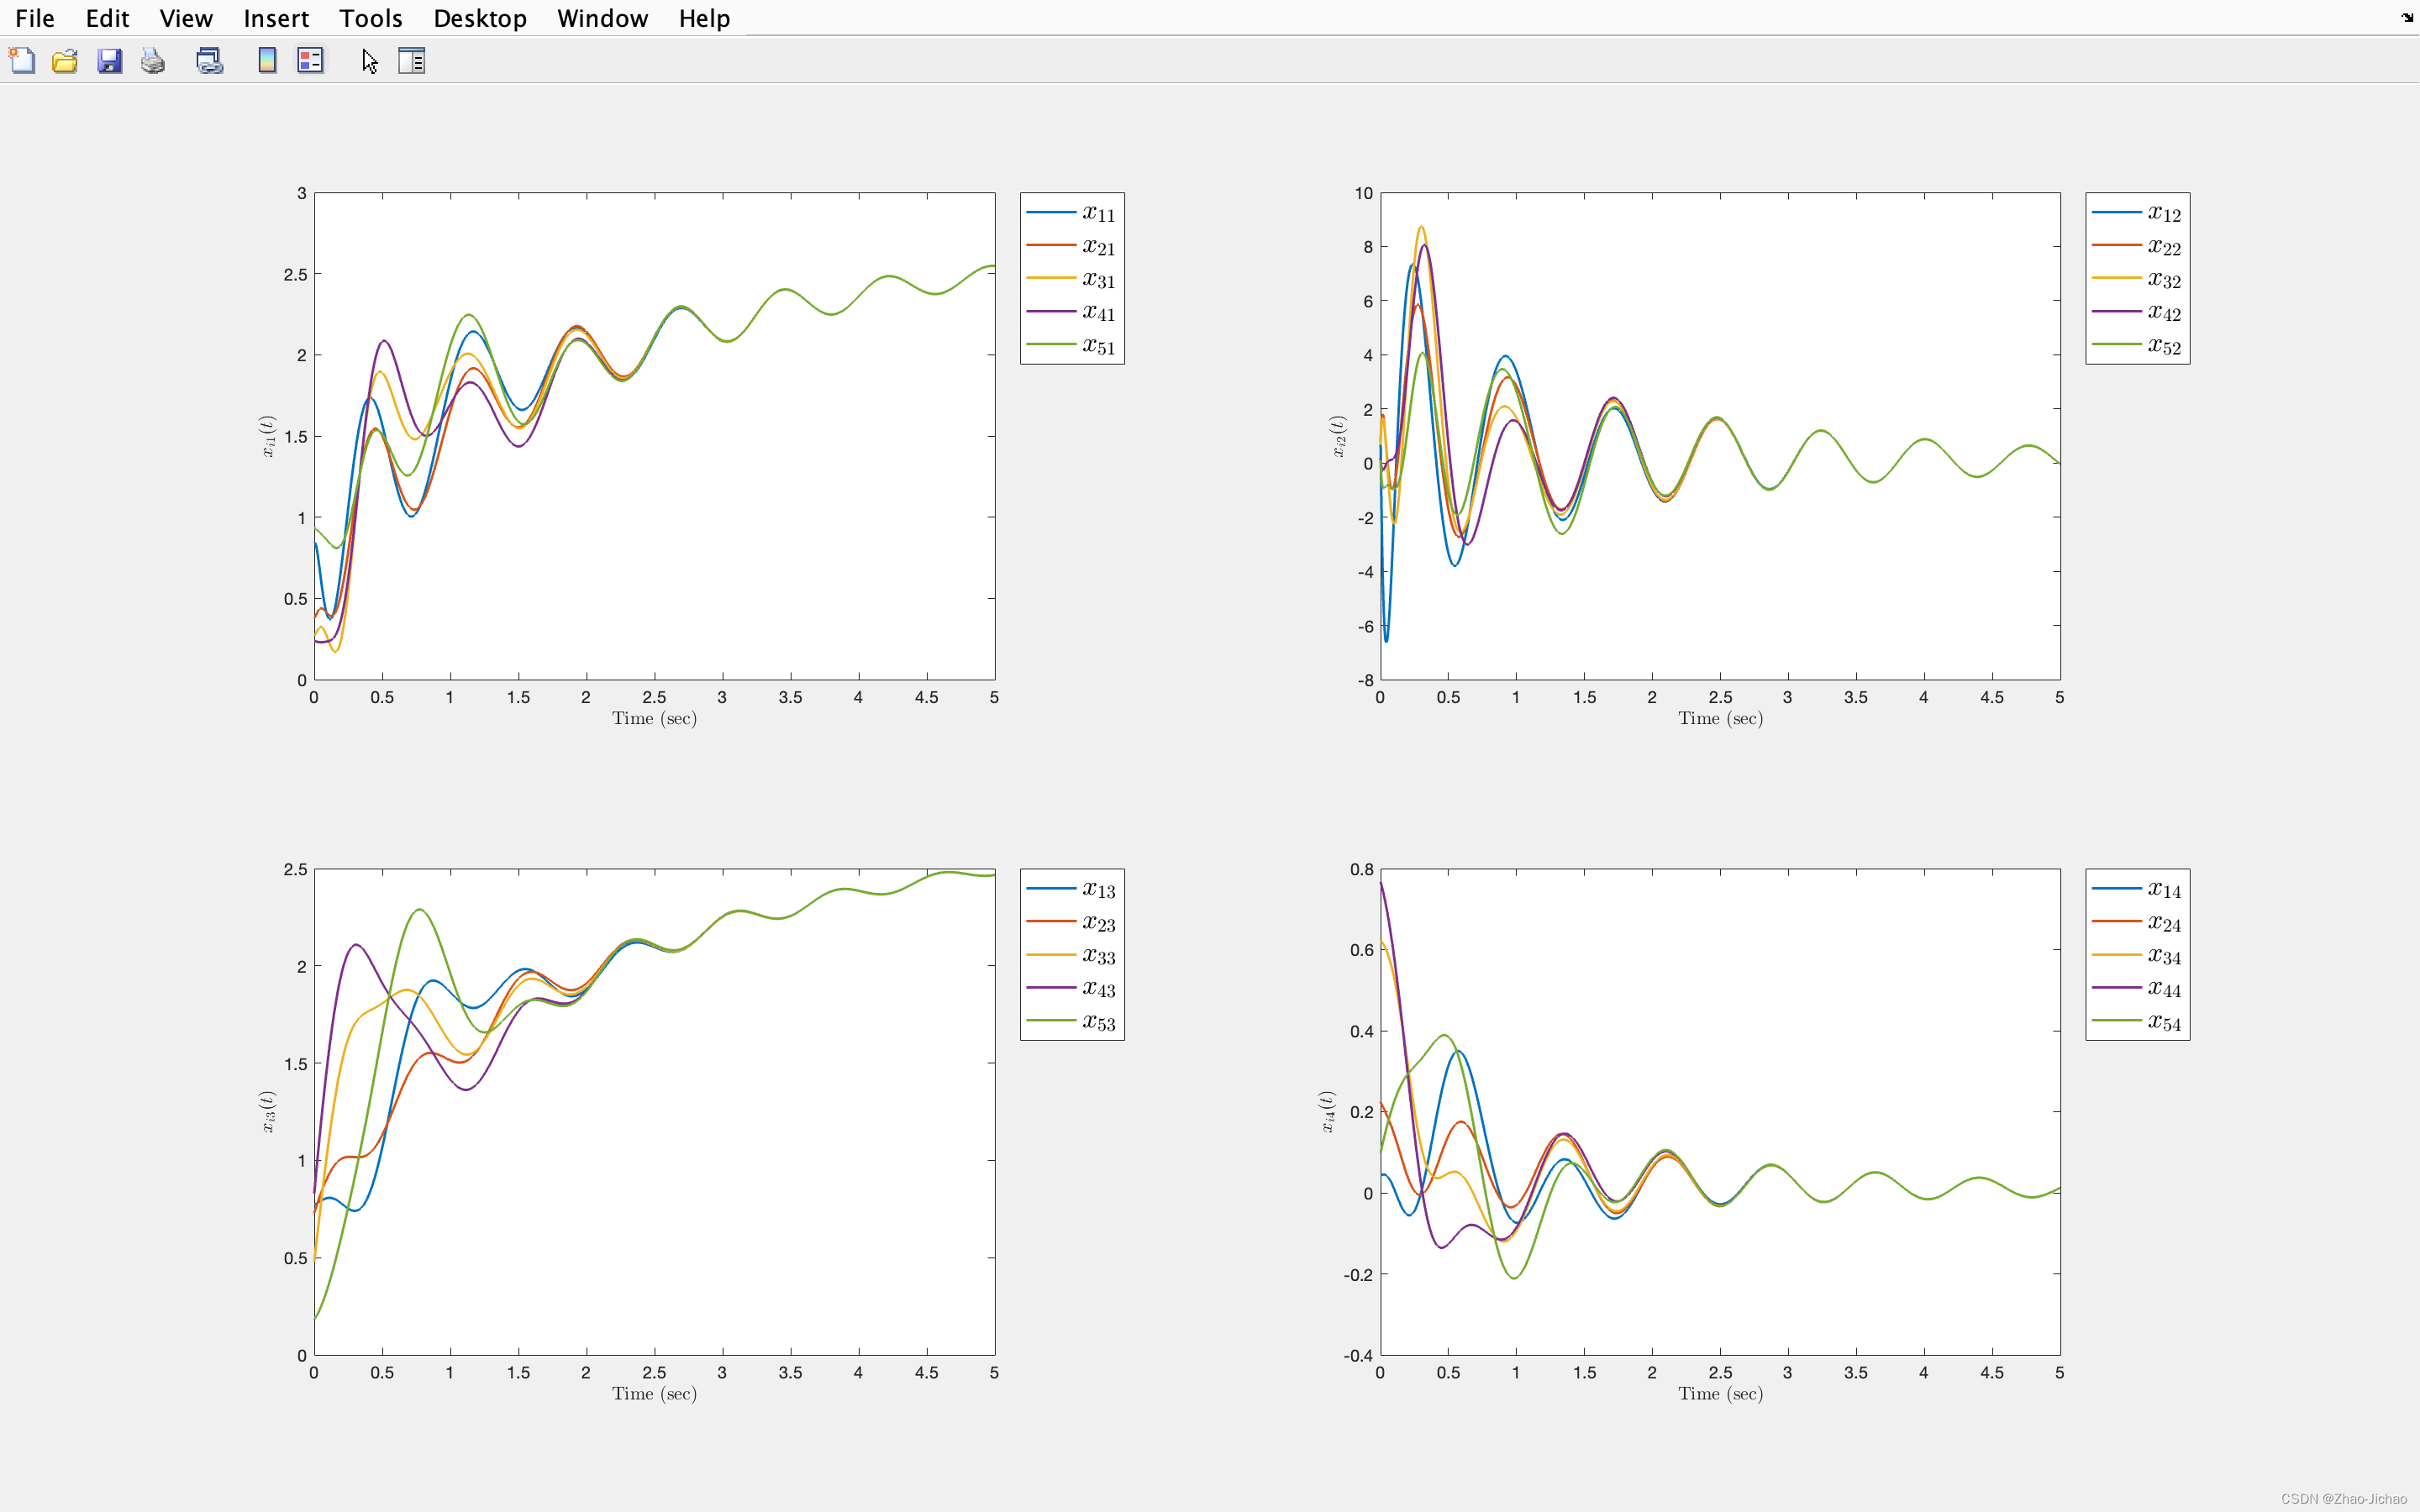Enable the Edit Plot arrow tool
This screenshot has height=1512, width=2420.
[x=369, y=61]
